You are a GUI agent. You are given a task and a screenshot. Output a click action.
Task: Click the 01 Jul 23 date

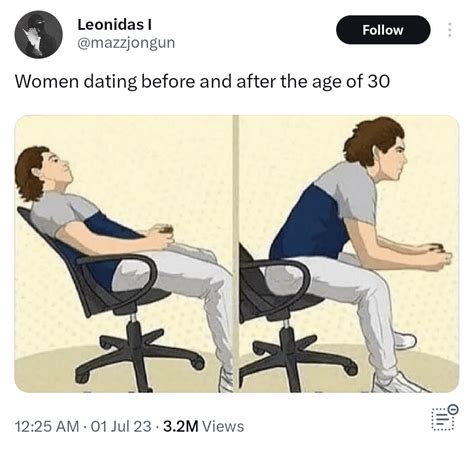[x=121, y=426]
